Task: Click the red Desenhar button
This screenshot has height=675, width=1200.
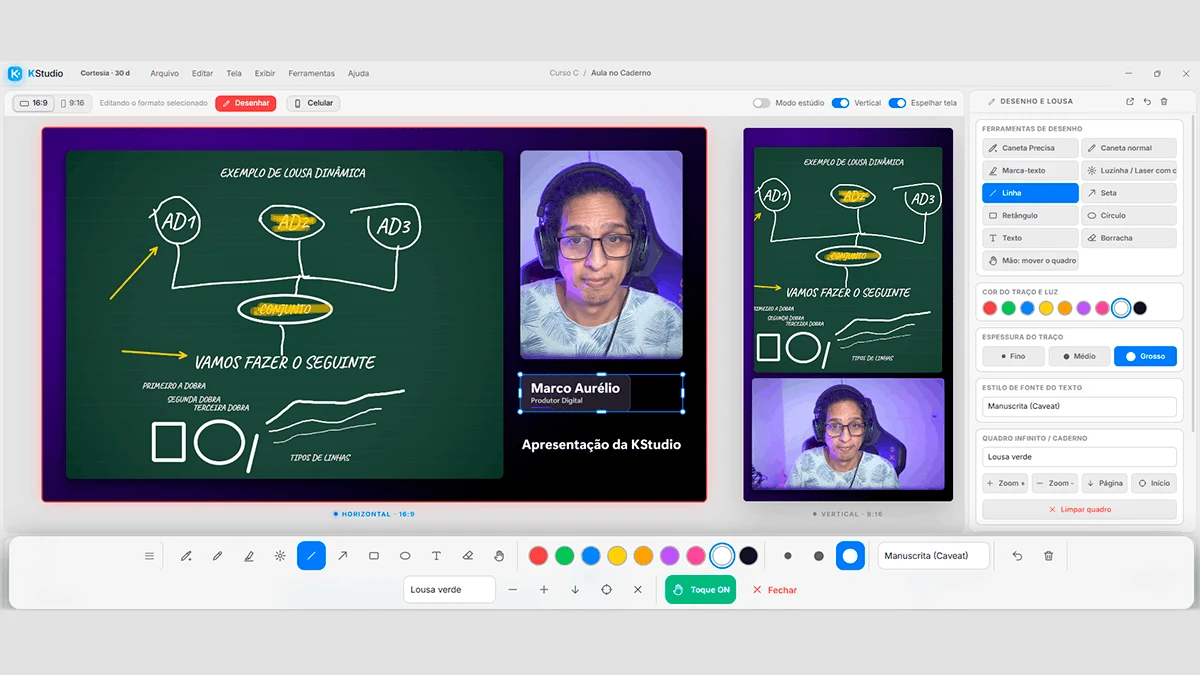Action: [246, 103]
